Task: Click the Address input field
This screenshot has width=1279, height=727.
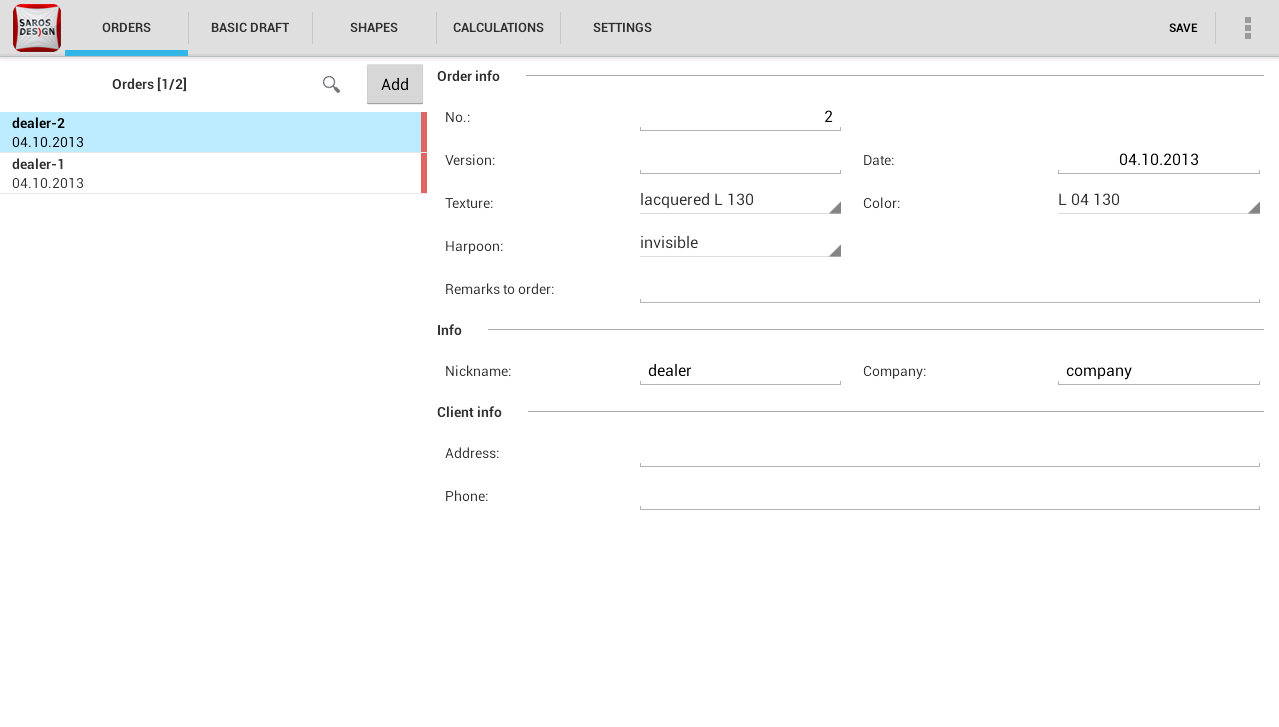Action: click(x=949, y=453)
